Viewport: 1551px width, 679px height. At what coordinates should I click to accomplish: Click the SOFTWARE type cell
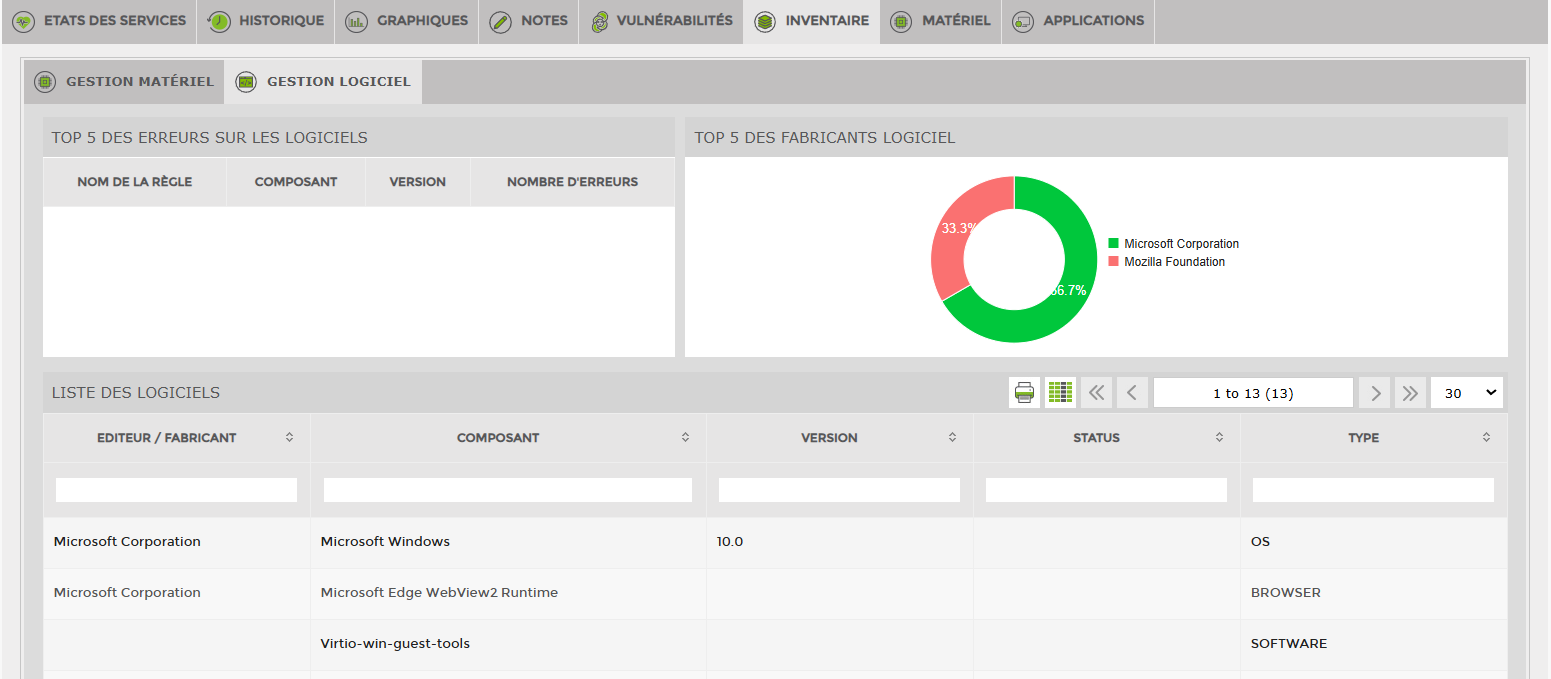(1373, 644)
